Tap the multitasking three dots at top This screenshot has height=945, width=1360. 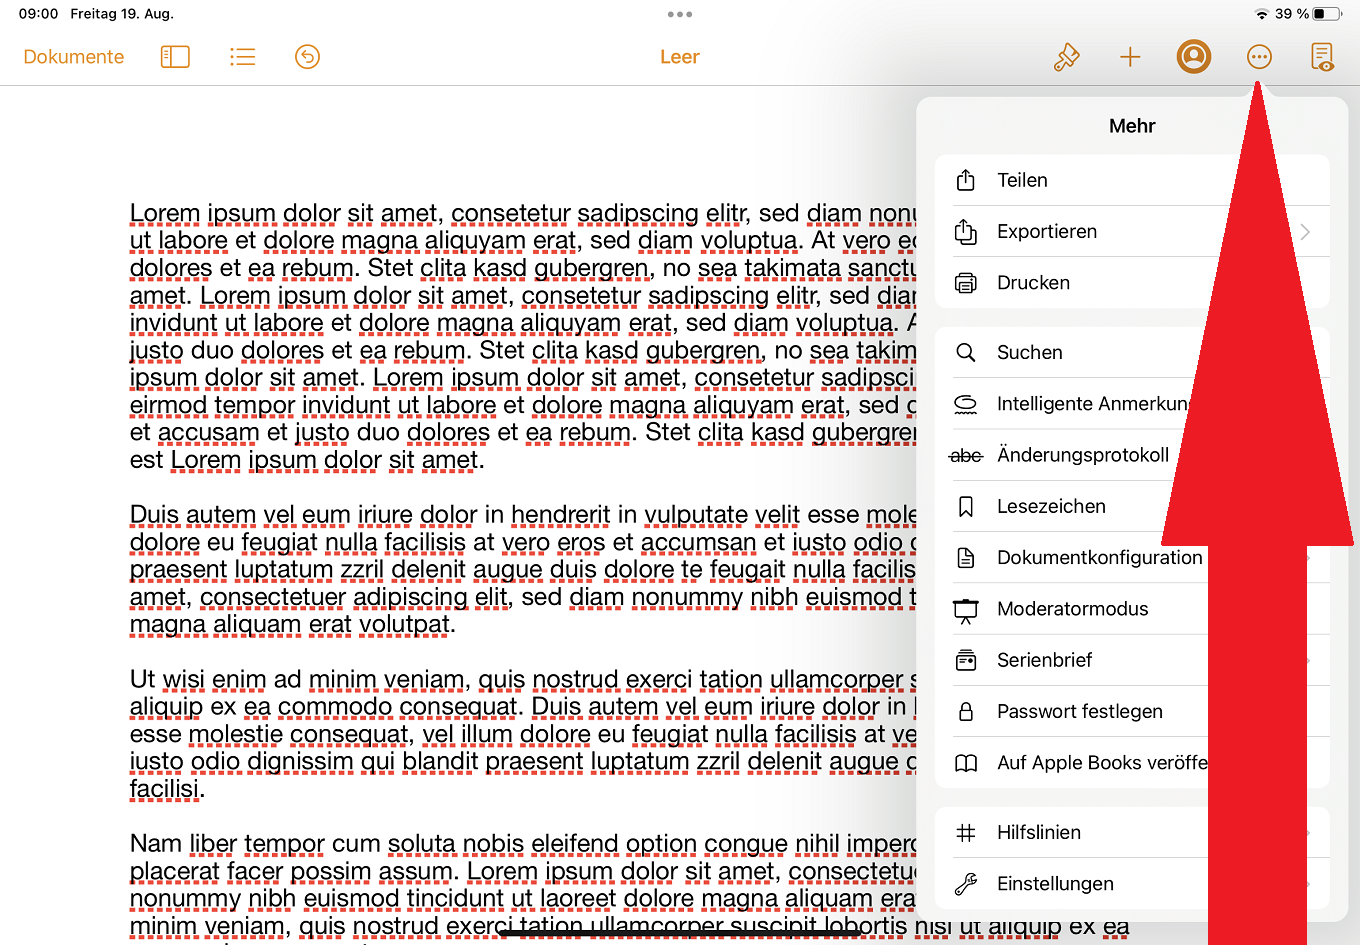(680, 14)
